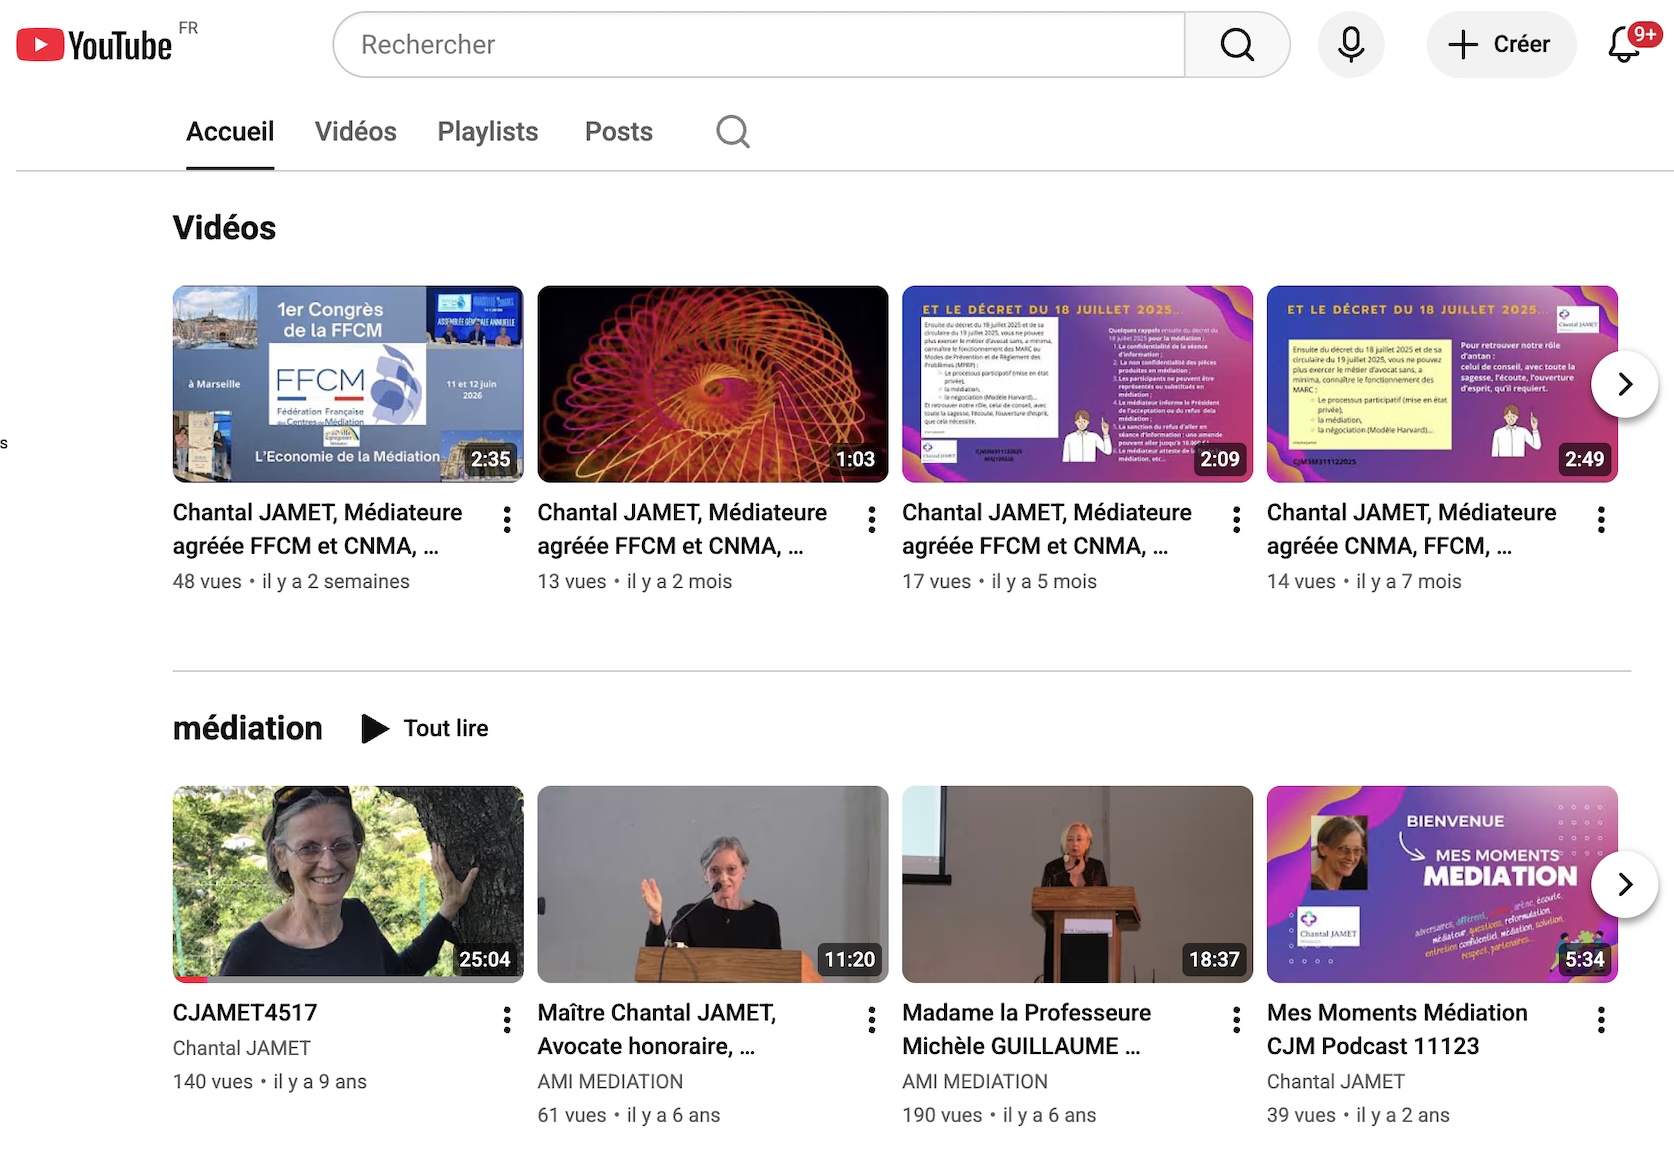Show next videos in Vidéos row
The height and width of the screenshot is (1156, 1674).
pyautogui.click(x=1624, y=384)
